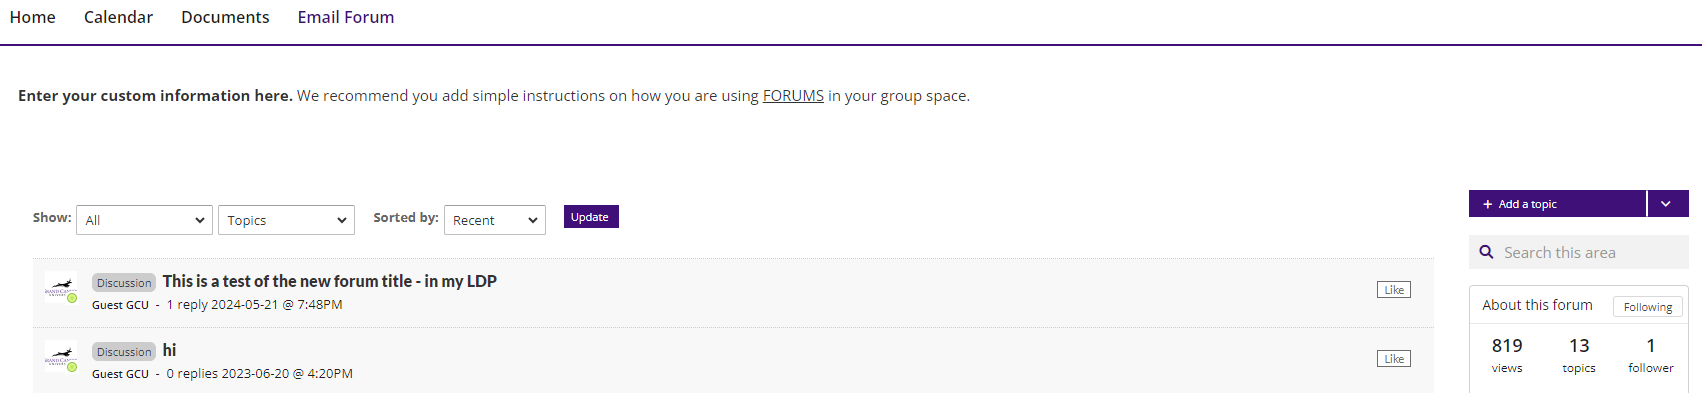Click Discussion tag on 'hi' topic
This screenshot has width=1702, height=393.
[124, 352]
